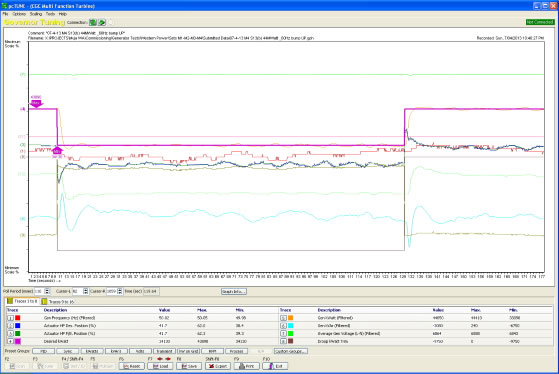559x374 pixels.
Task: Select the third preset group button, right of Sync
Action: click(x=92, y=351)
